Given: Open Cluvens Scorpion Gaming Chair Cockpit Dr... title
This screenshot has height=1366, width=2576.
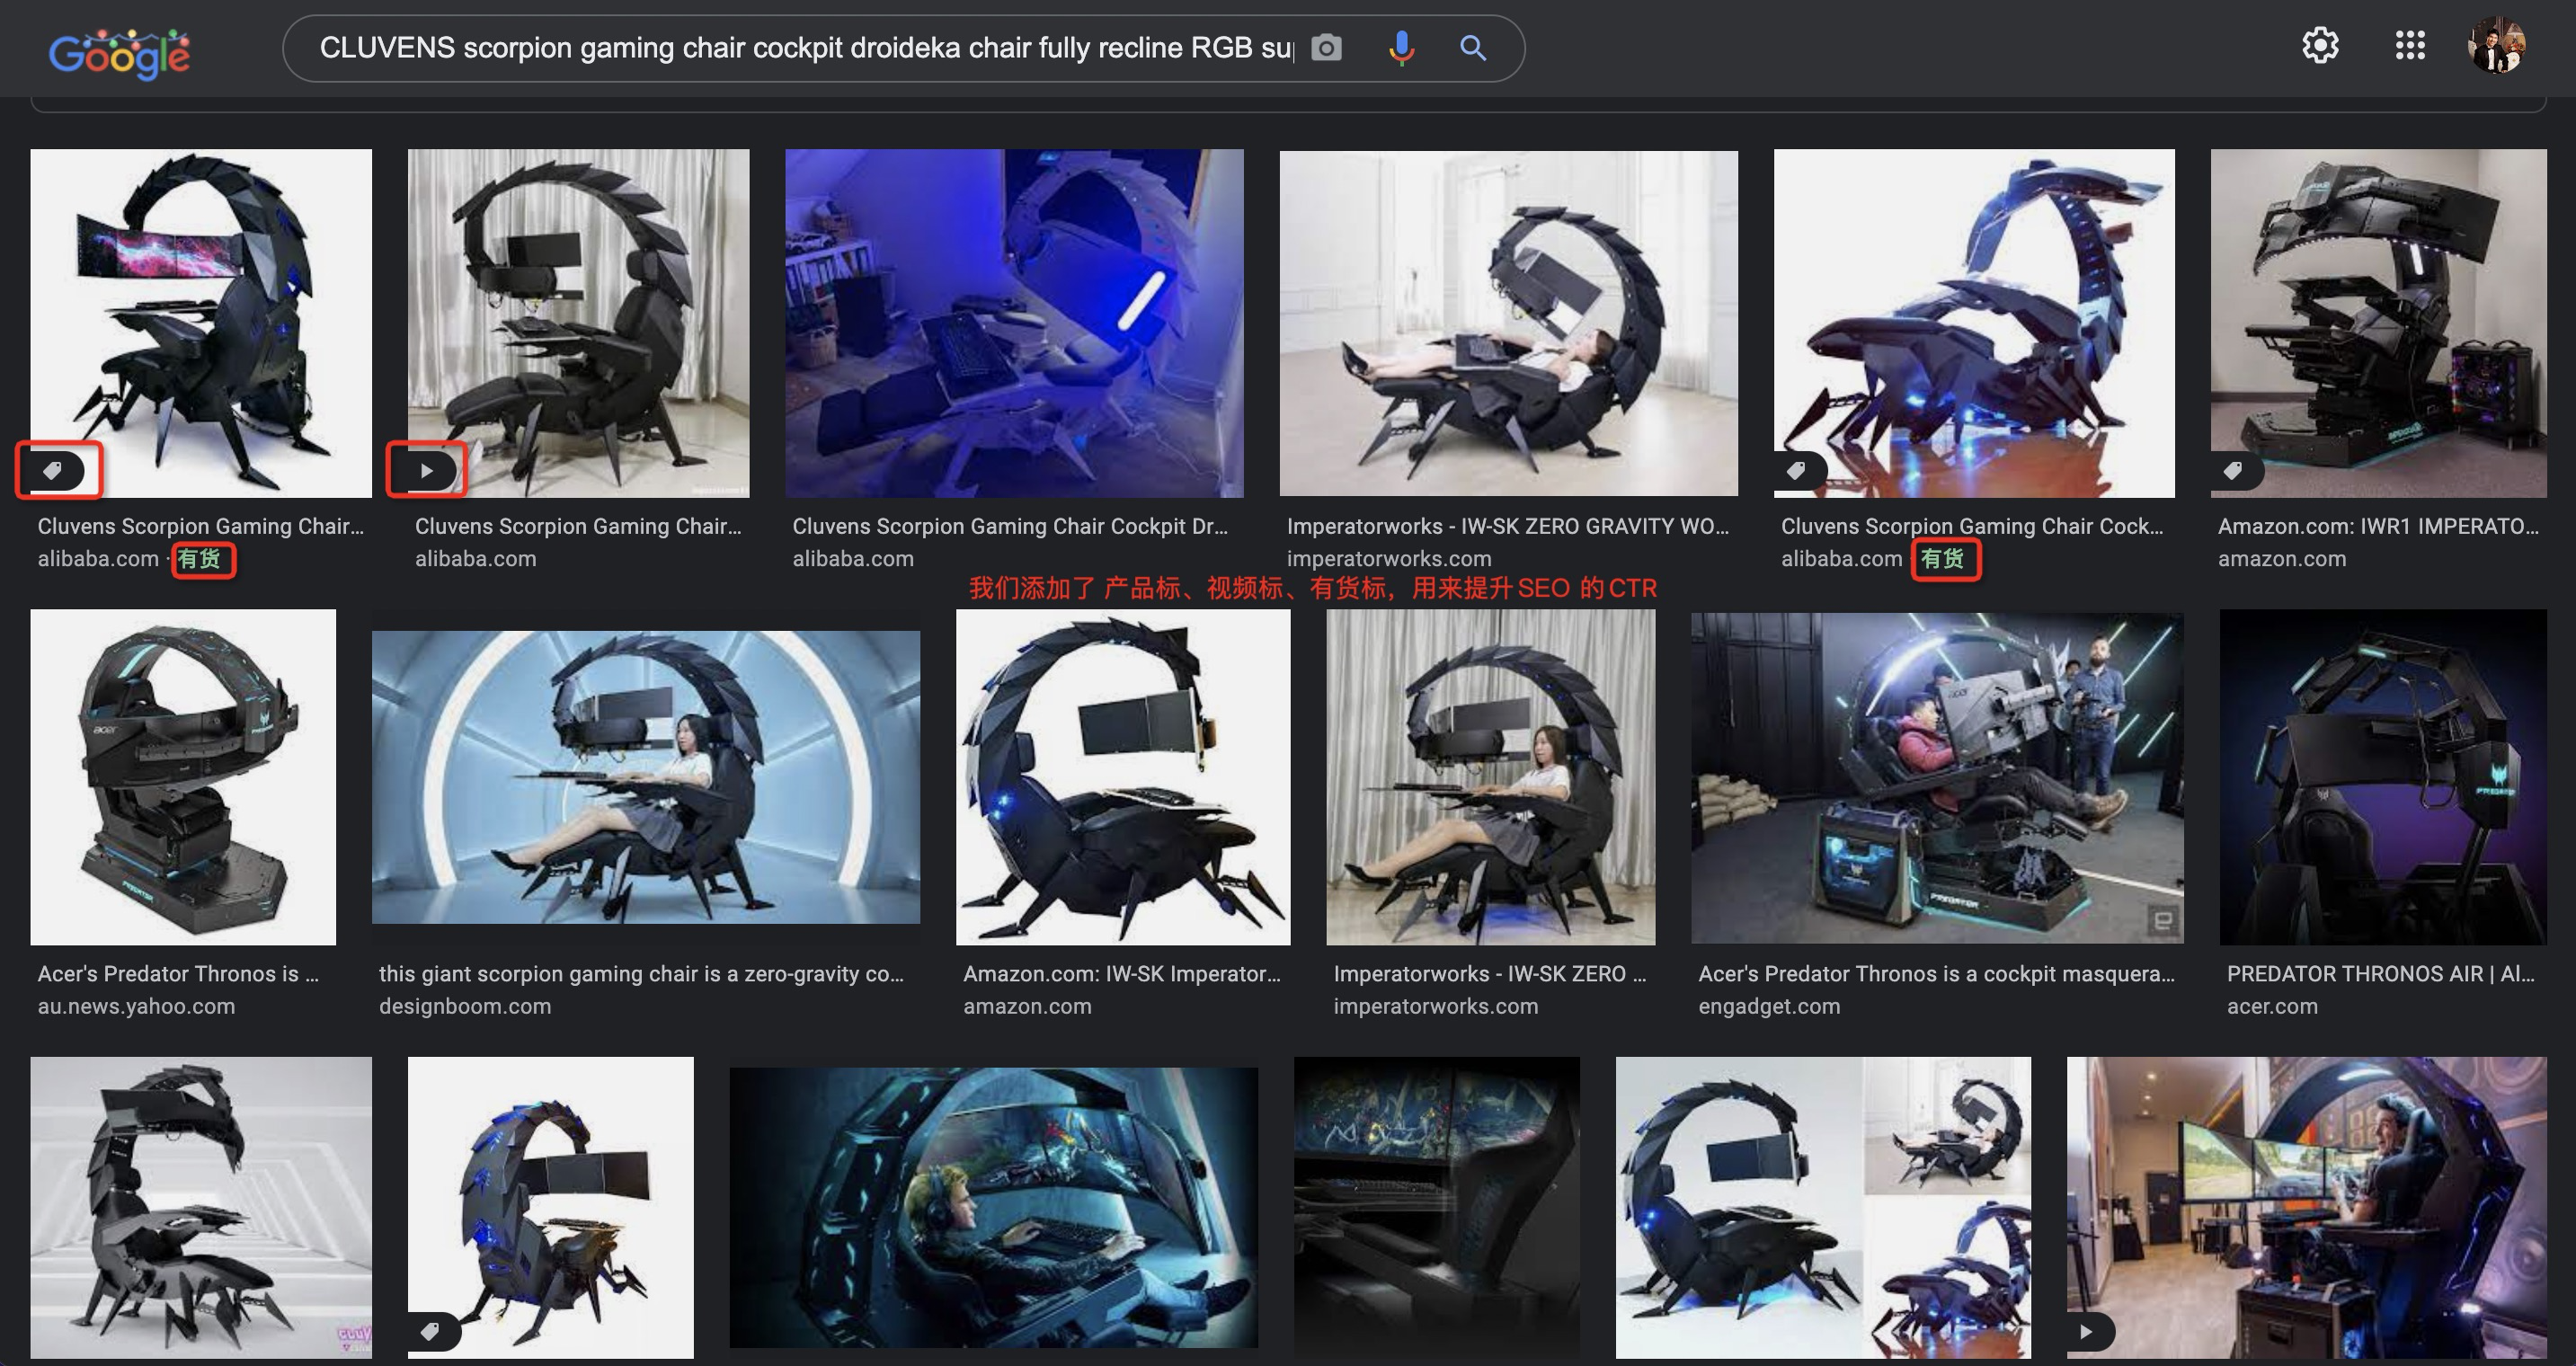Looking at the screenshot, I should click(x=1010, y=526).
